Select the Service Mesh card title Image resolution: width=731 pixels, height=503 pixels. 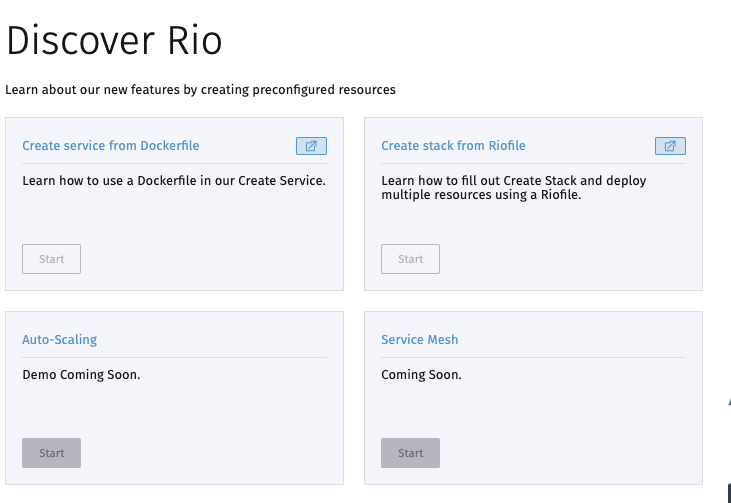(420, 339)
